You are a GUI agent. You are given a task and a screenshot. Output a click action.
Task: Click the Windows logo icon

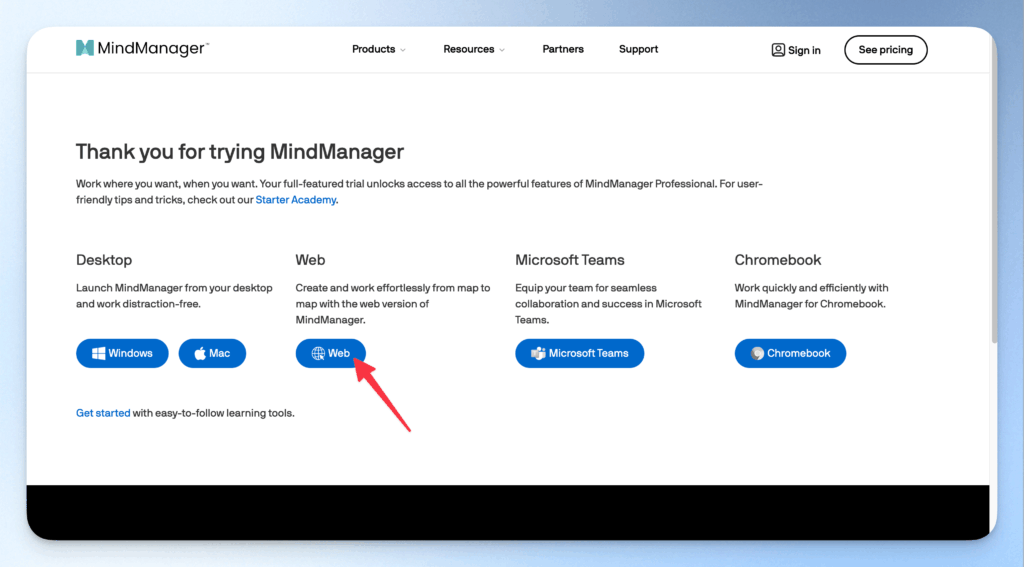coord(99,353)
